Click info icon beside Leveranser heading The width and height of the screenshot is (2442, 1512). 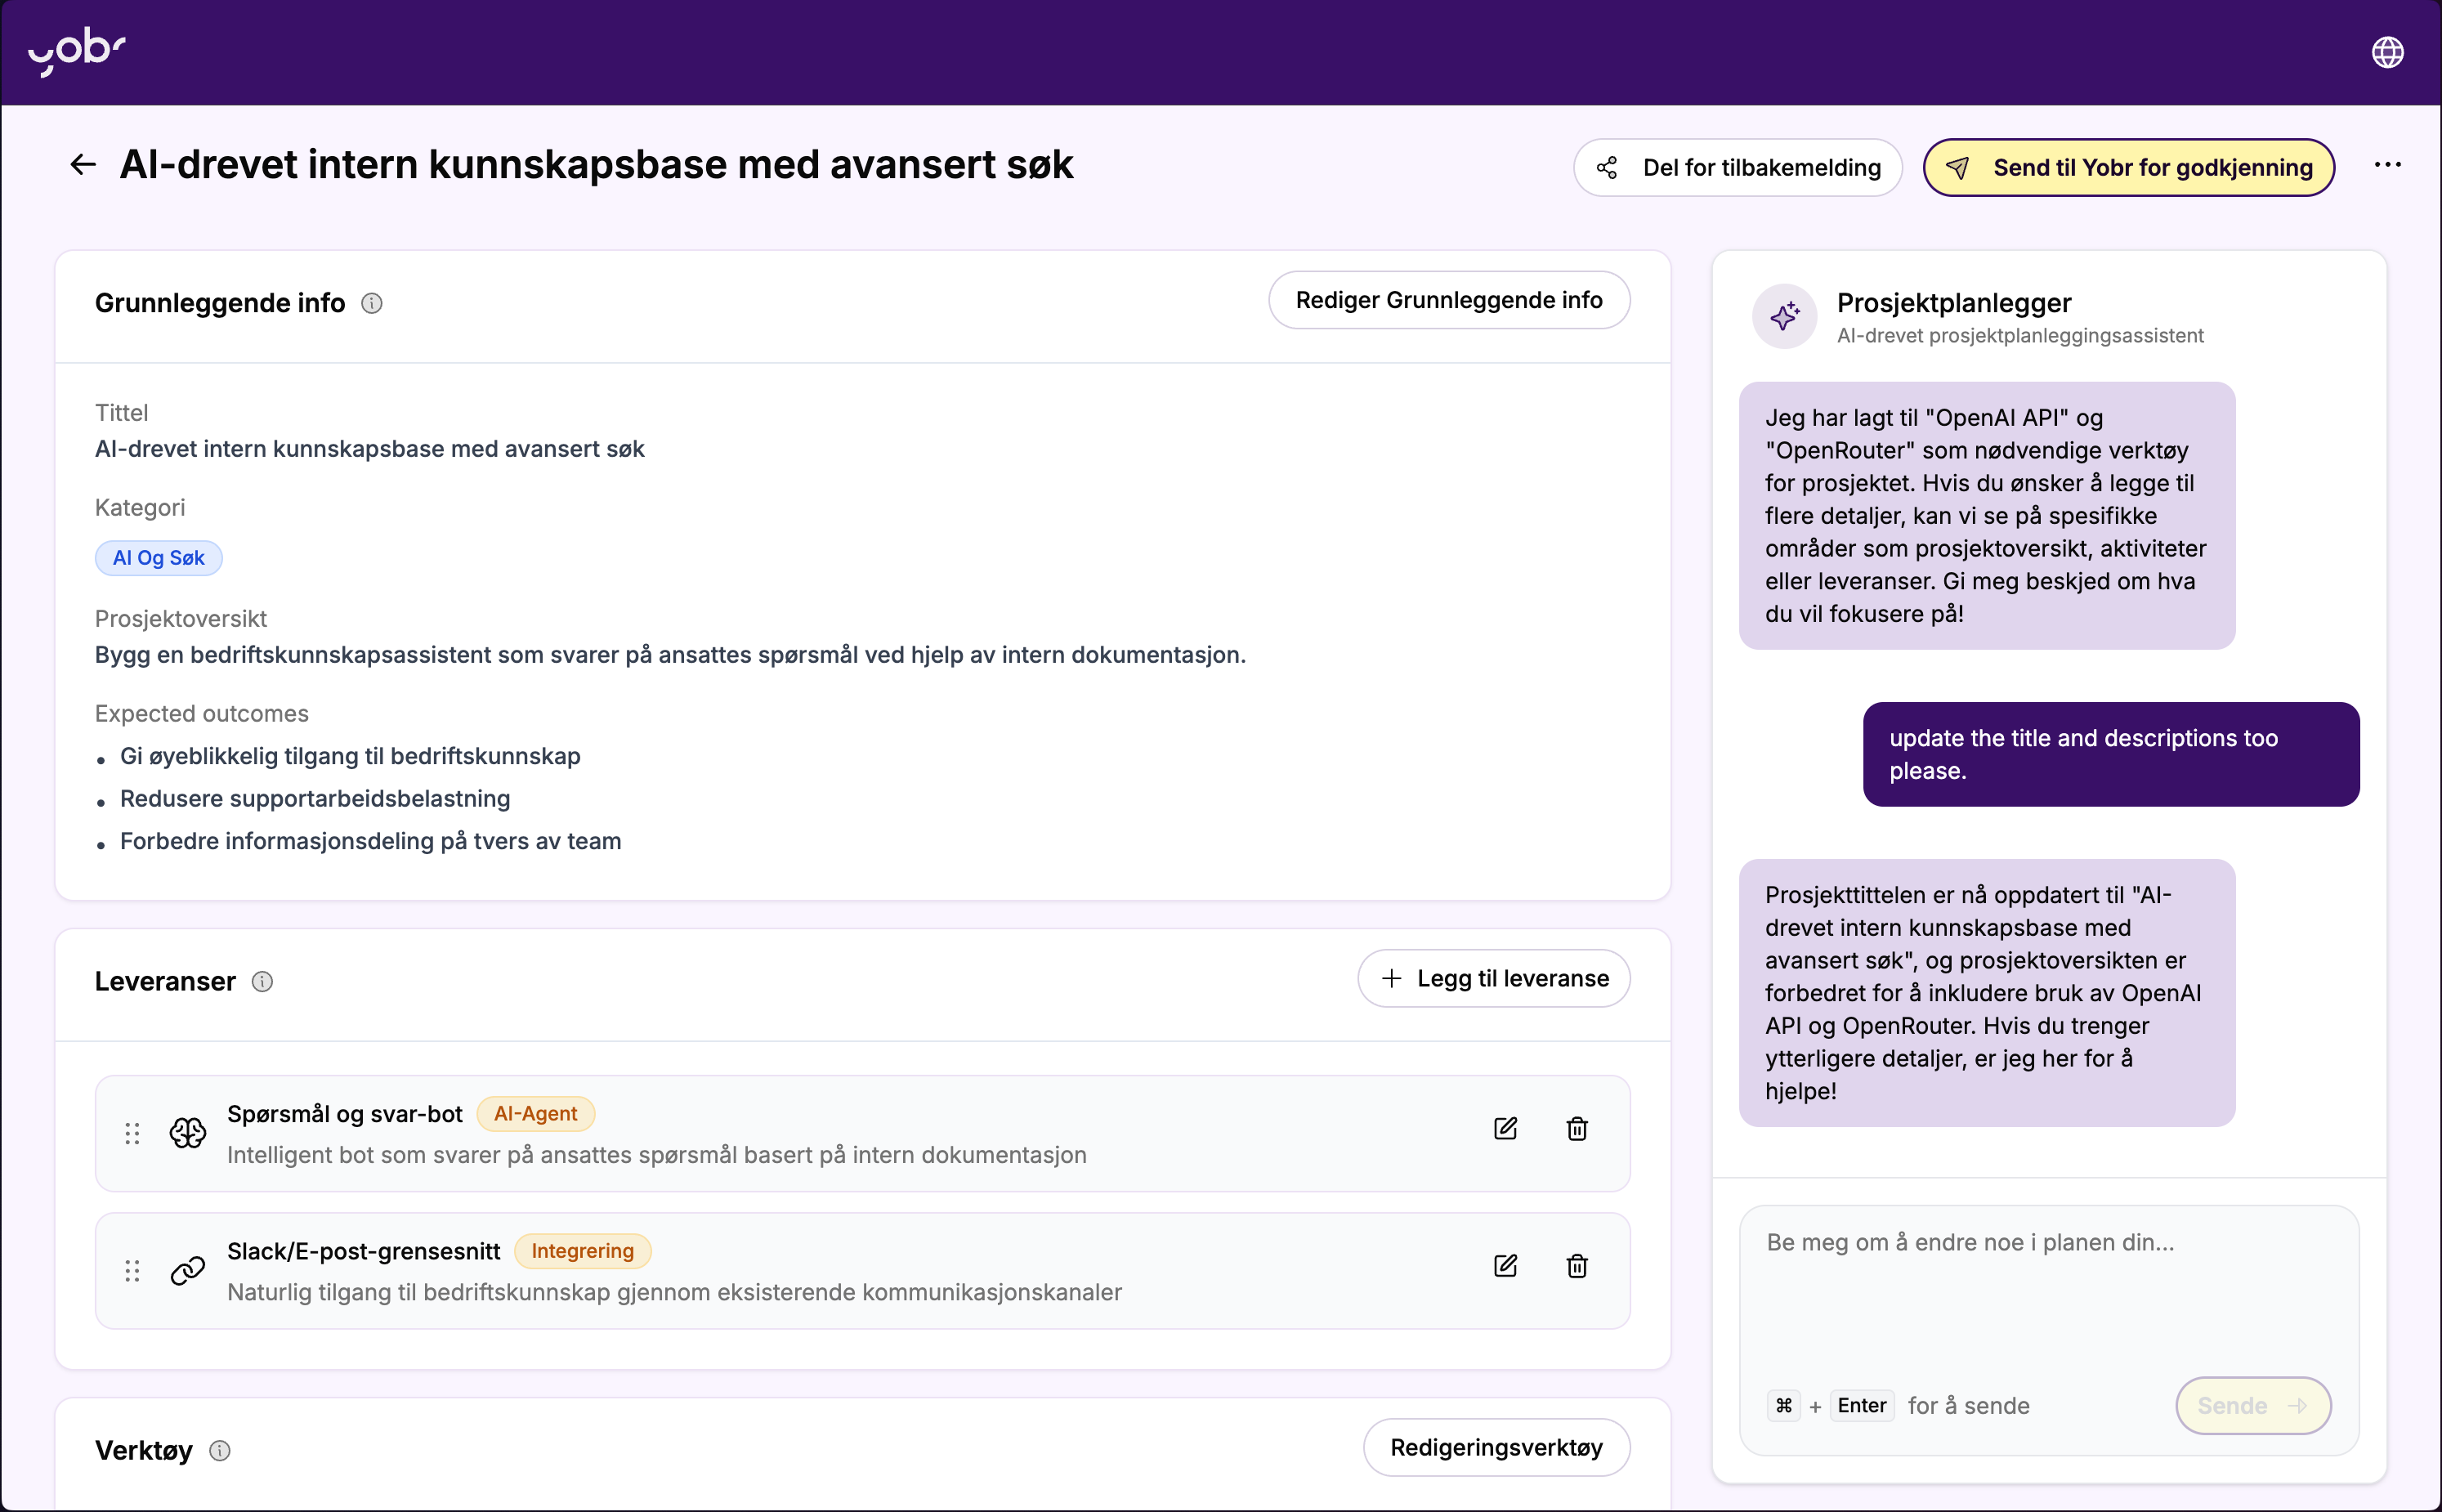click(x=262, y=982)
